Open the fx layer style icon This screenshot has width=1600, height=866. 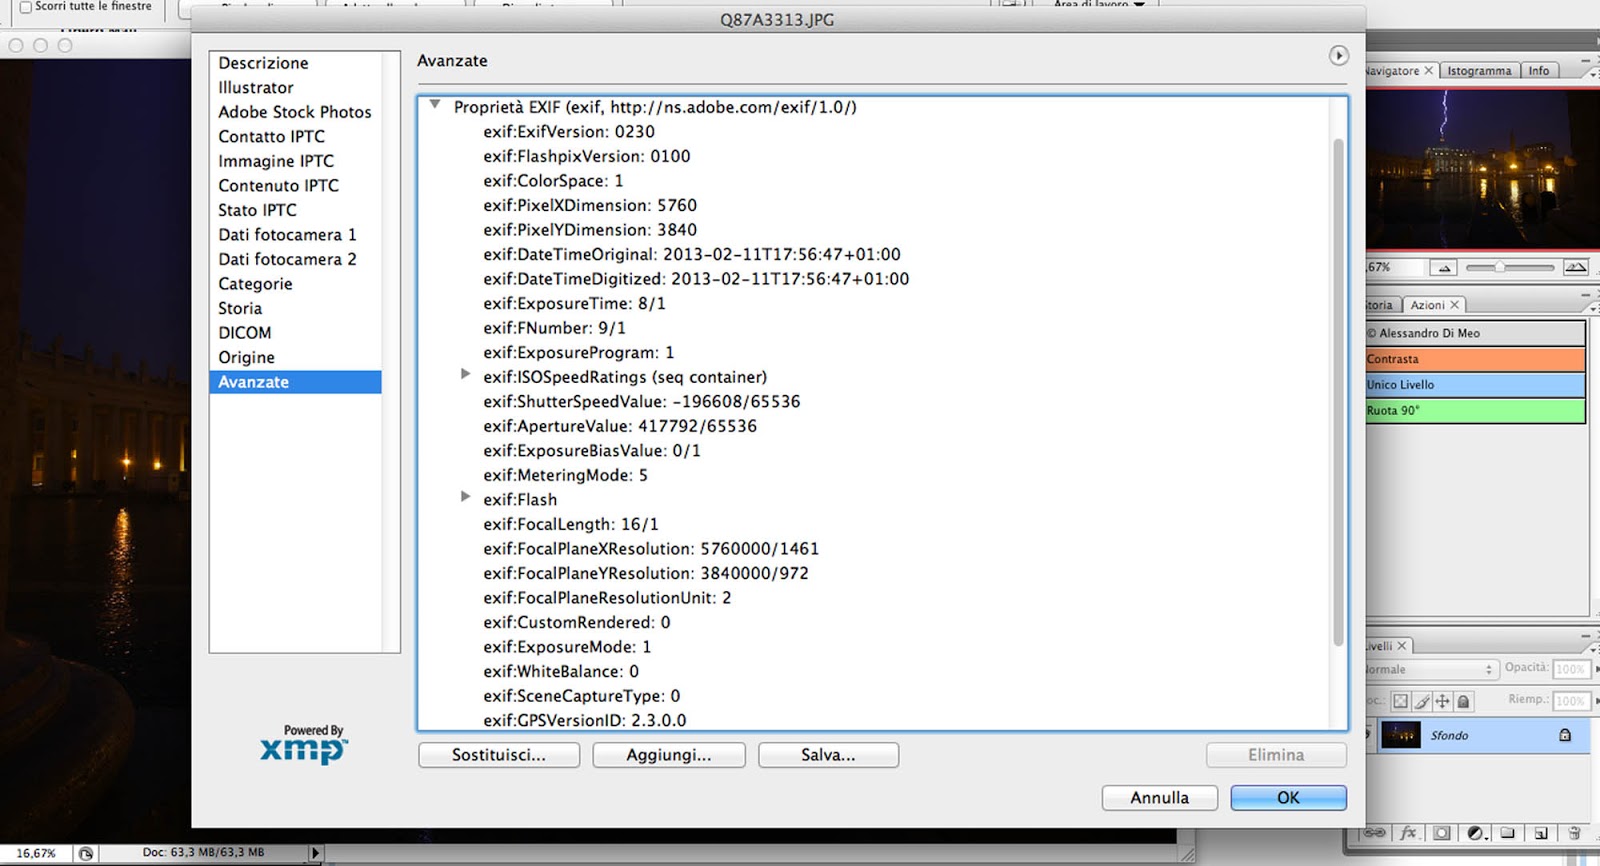(1408, 832)
